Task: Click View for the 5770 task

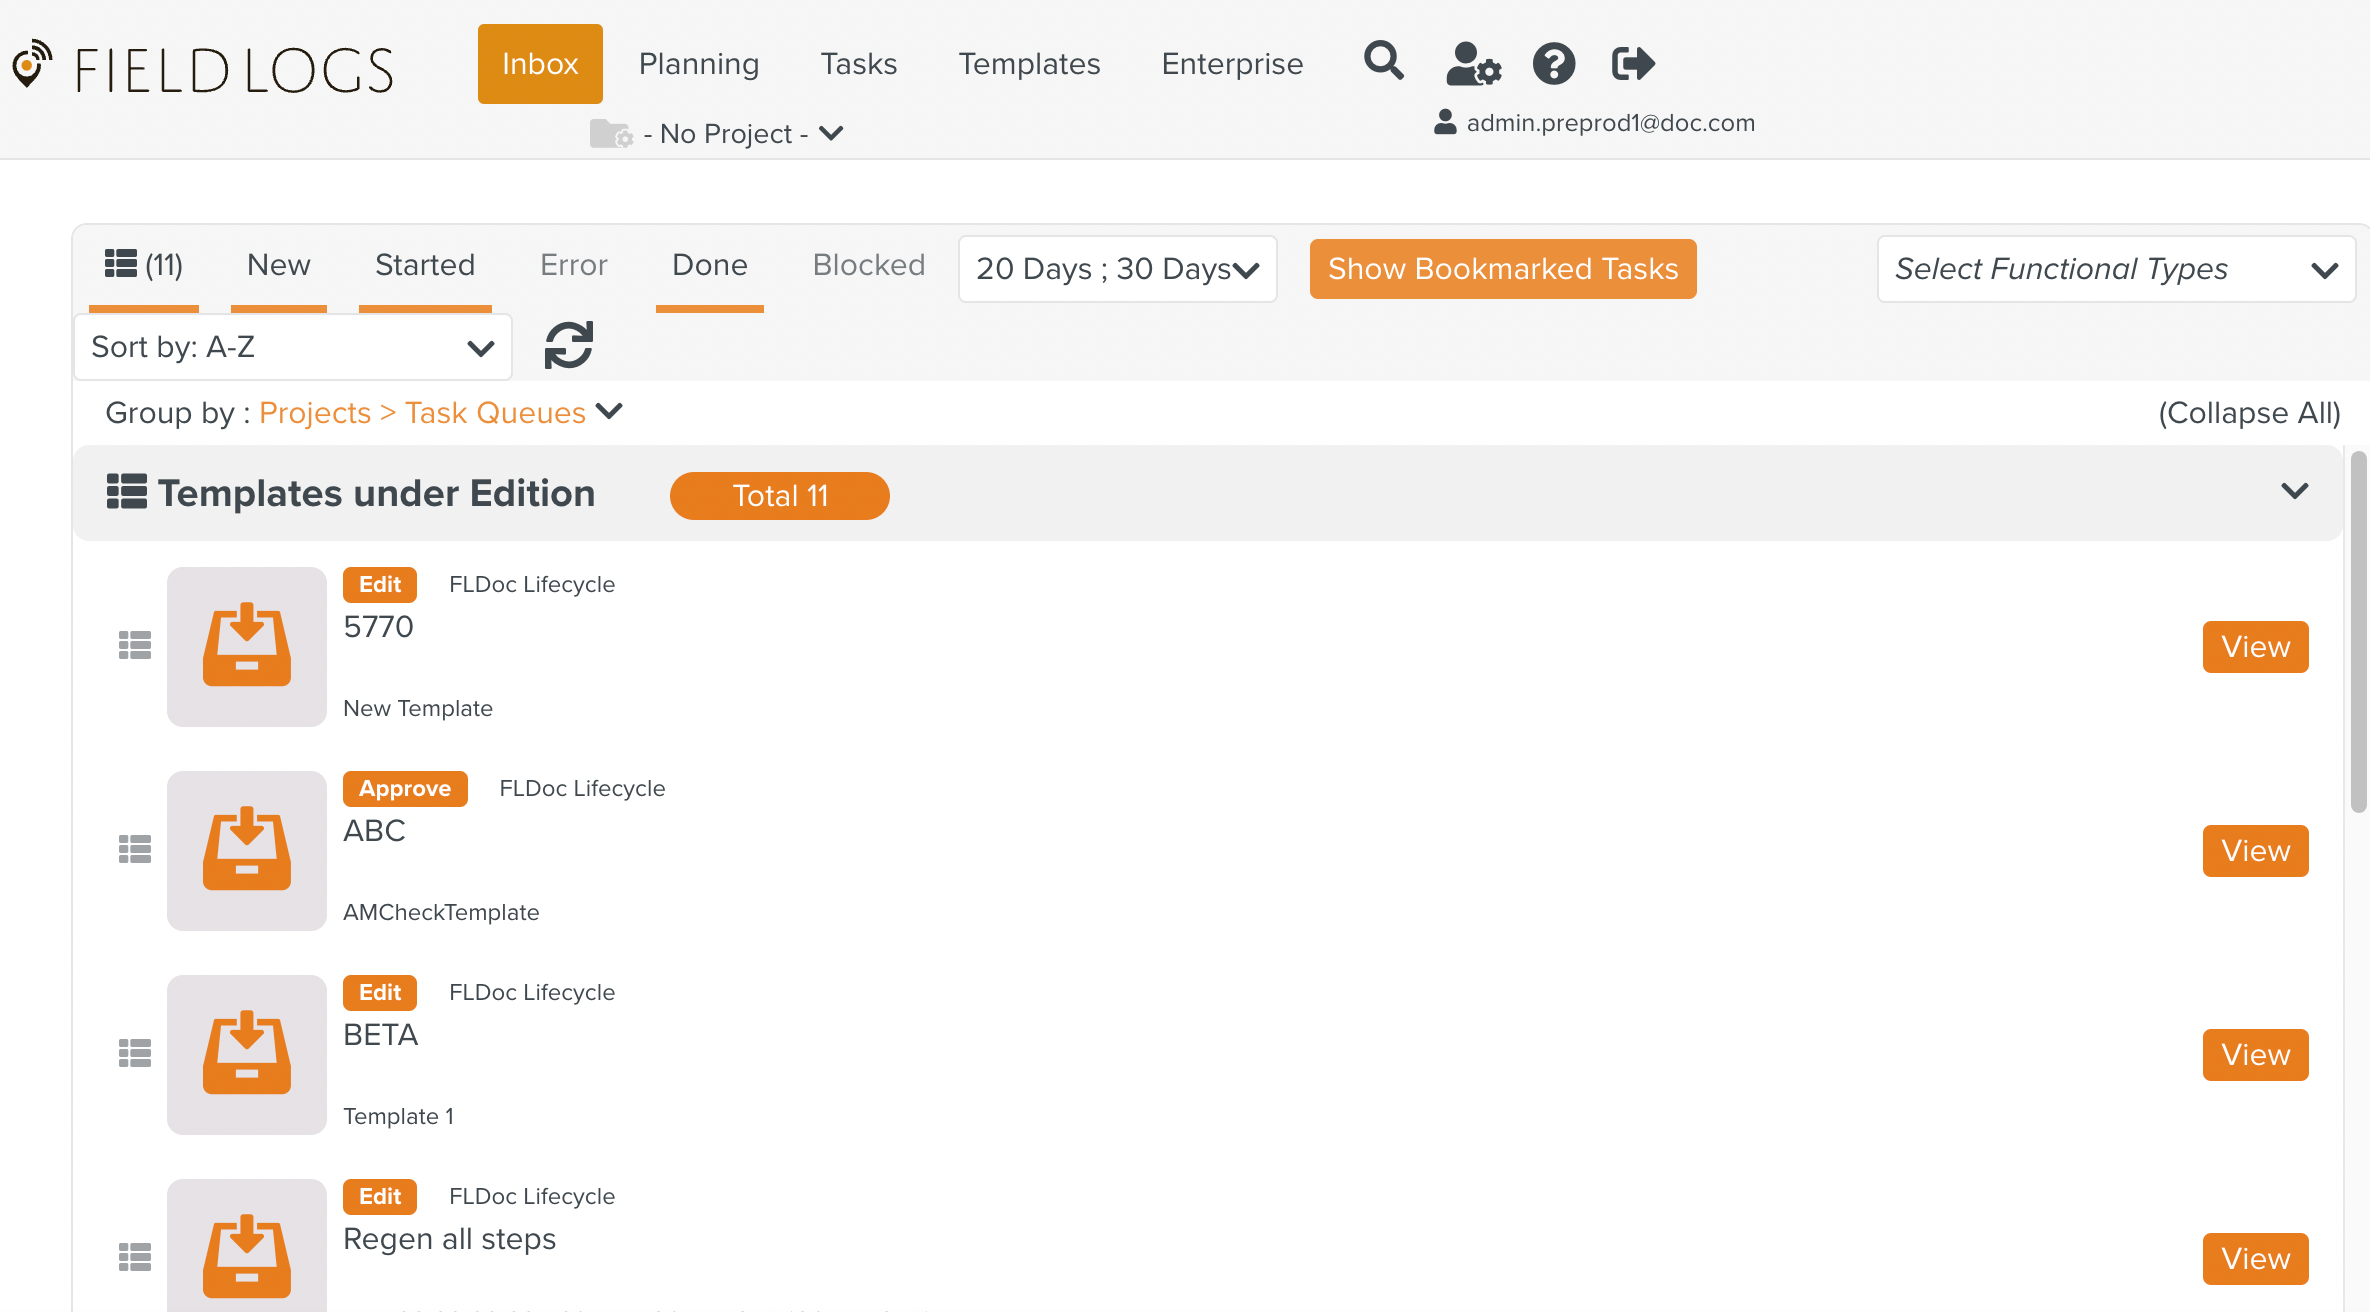Action: coord(2254,647)
